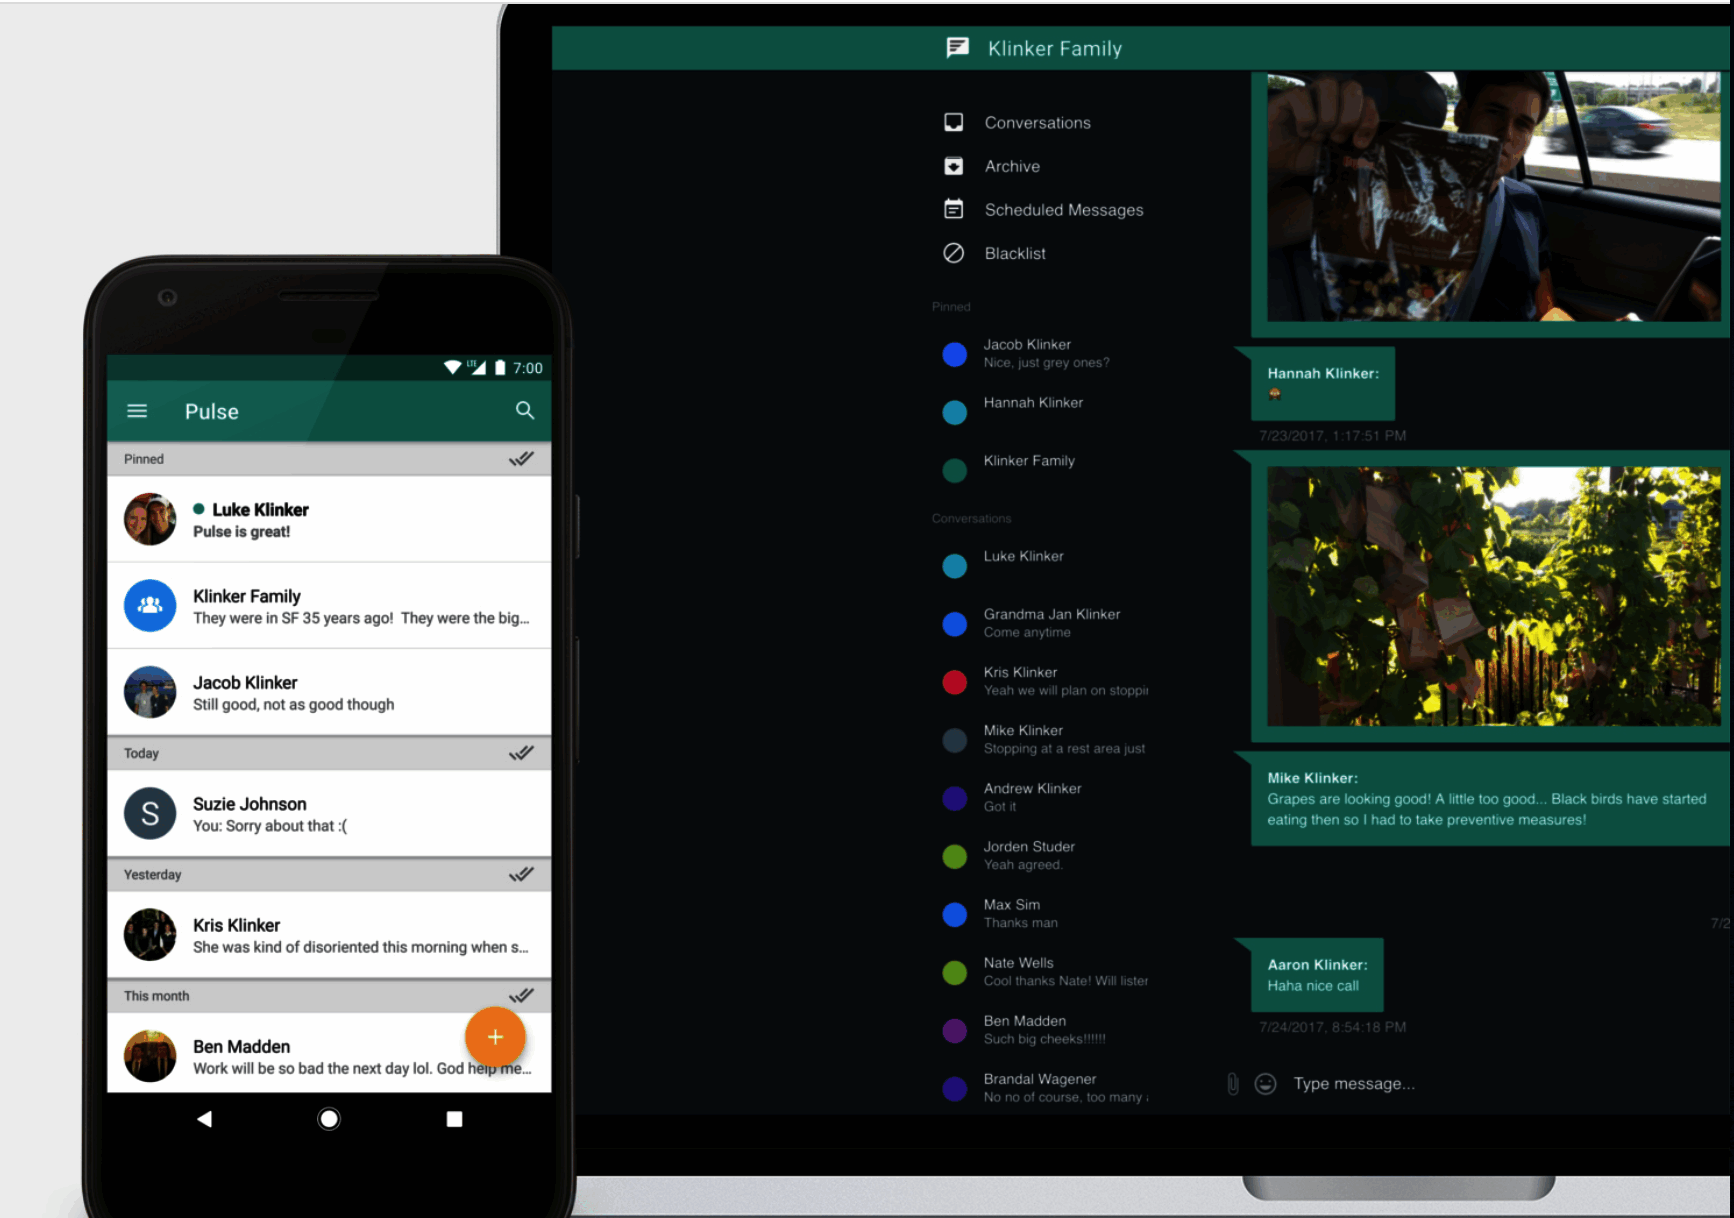The width and height of the screenshot is (1734, 1218).
Task: Tap the Android recent apps square button
Action: coord(454,1119)
